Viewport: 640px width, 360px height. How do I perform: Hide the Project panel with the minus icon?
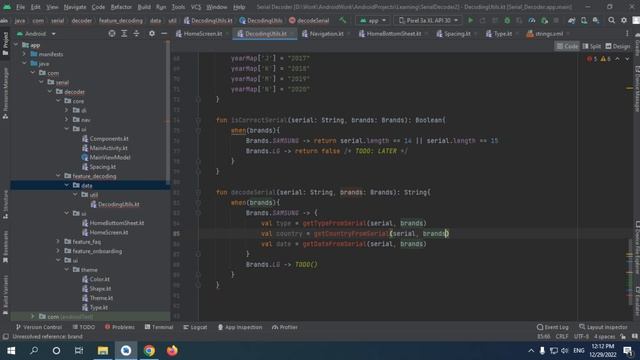pyautogui.click(x=164, y=33)
